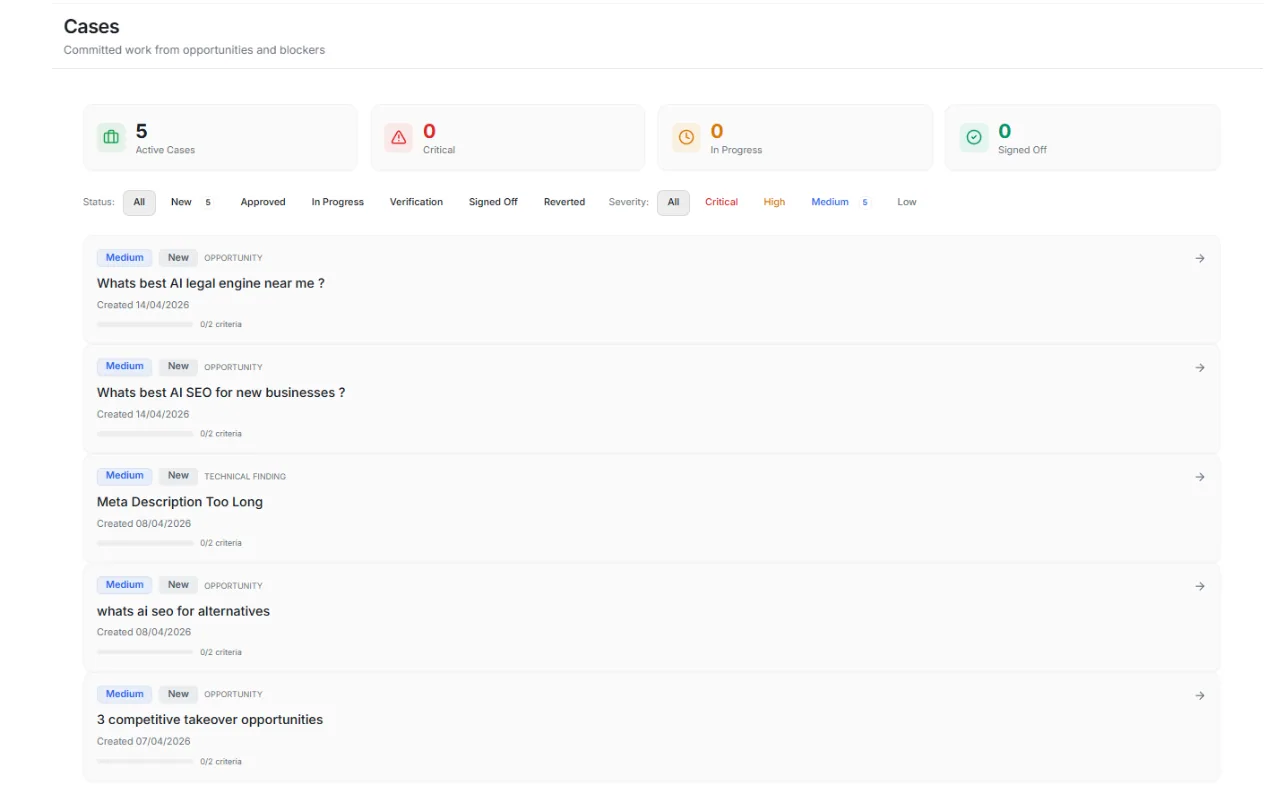Open the 'Whats best AI SEO' case arrow
1280x800 pixels.
tap(1200, 368)
